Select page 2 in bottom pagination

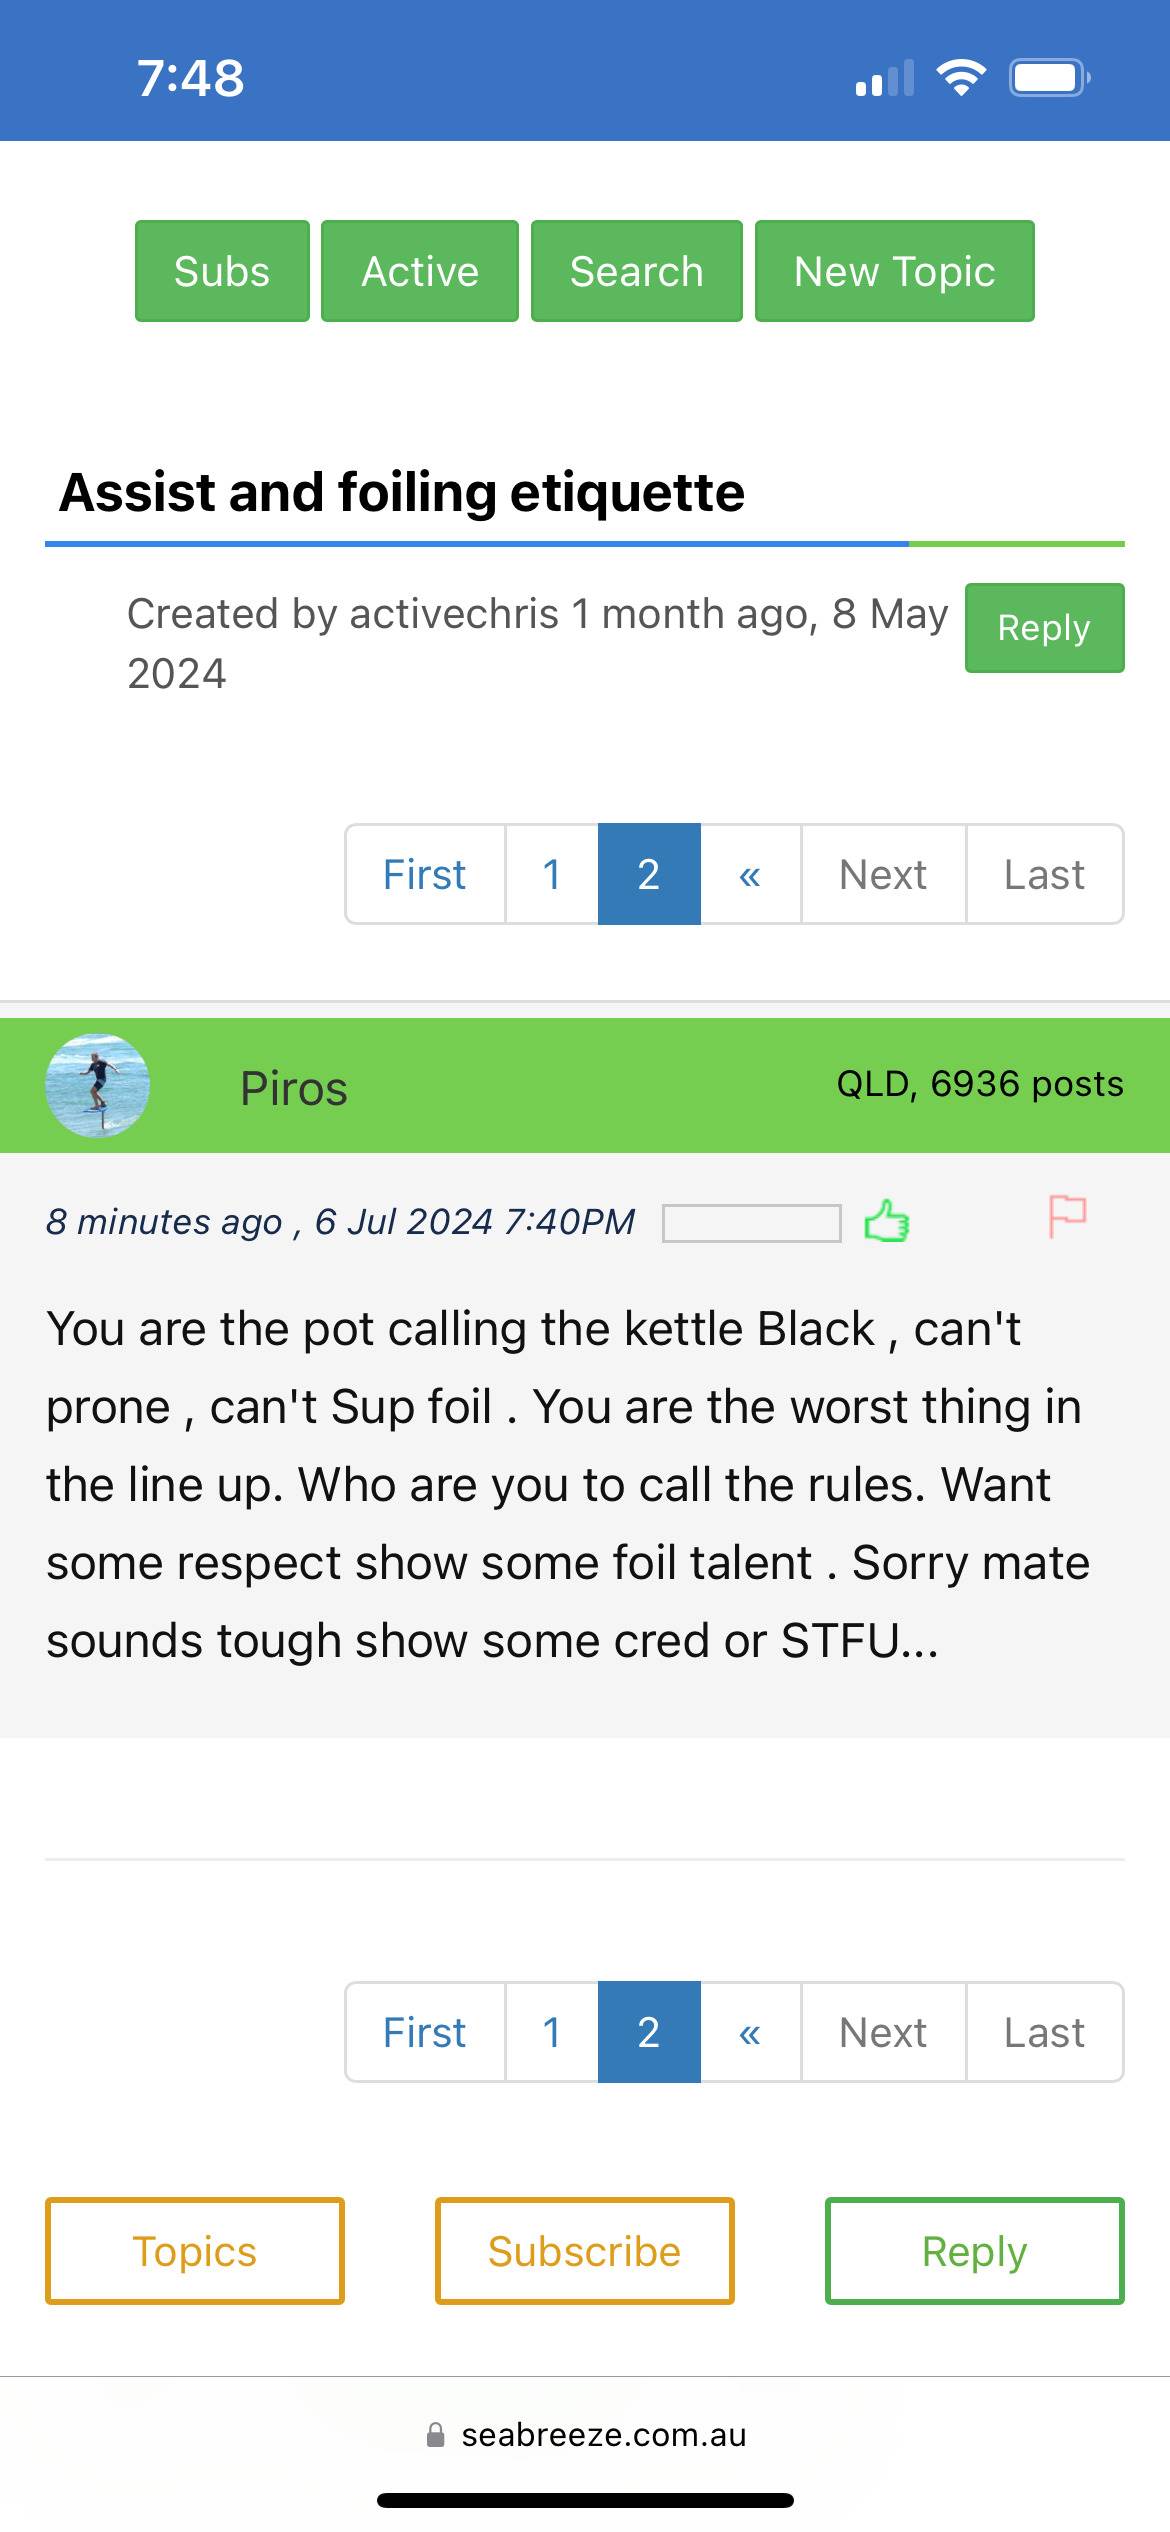click(649, 2032)
